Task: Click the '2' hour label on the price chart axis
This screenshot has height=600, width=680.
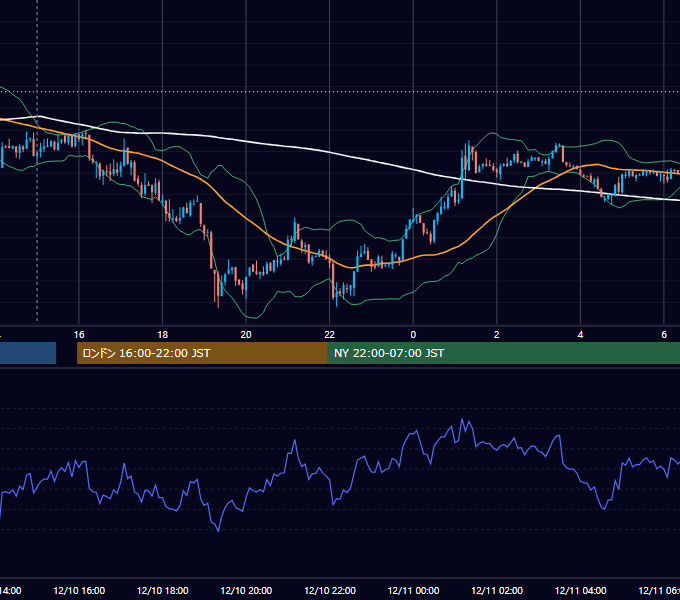Action: click(497, 334)
